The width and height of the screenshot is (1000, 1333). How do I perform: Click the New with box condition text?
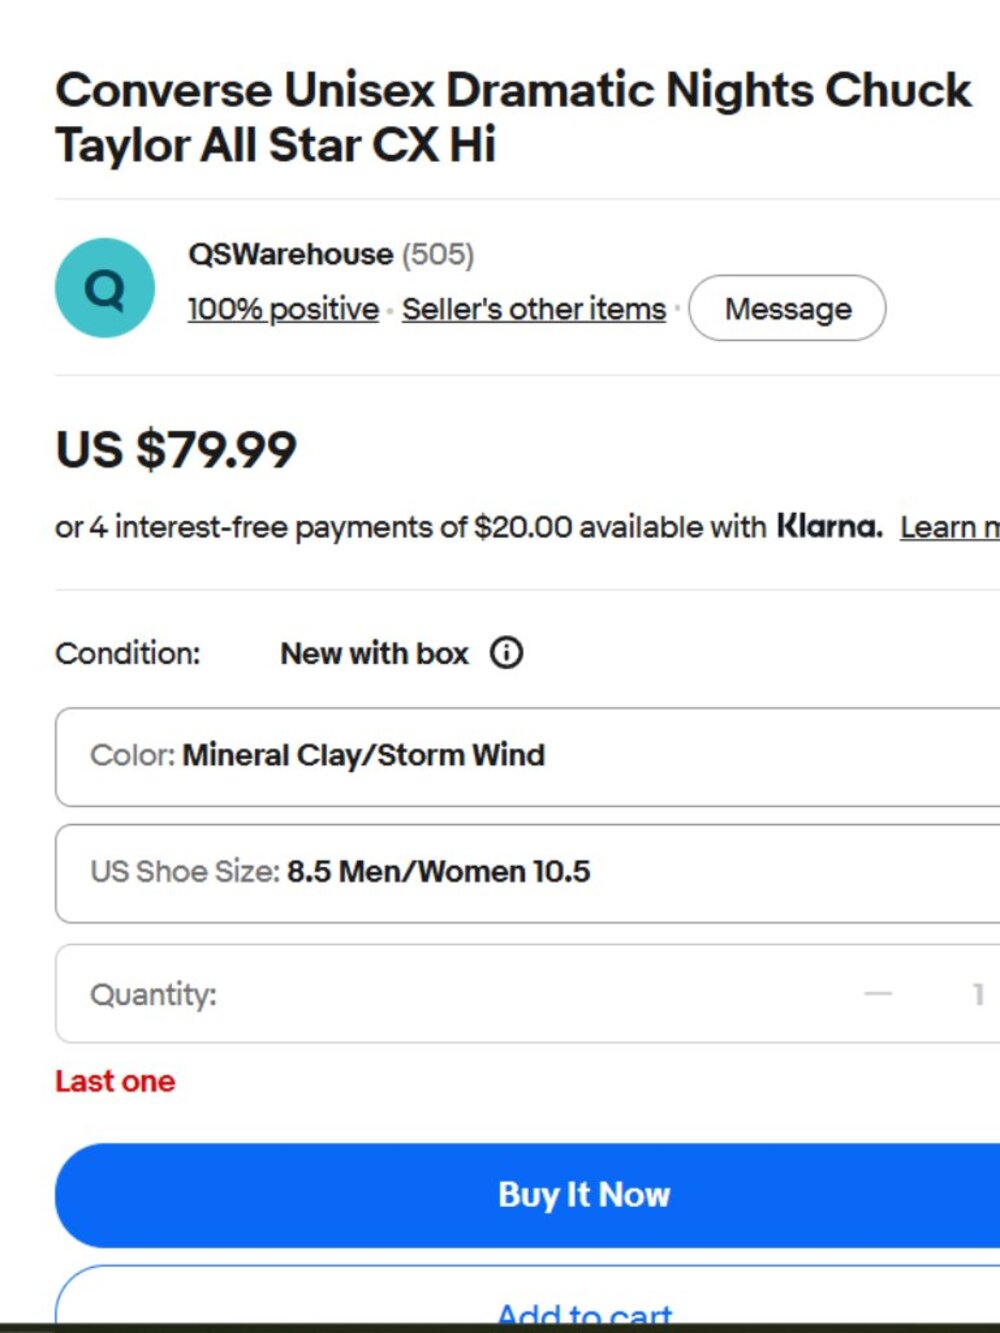(x=374, y=653)
